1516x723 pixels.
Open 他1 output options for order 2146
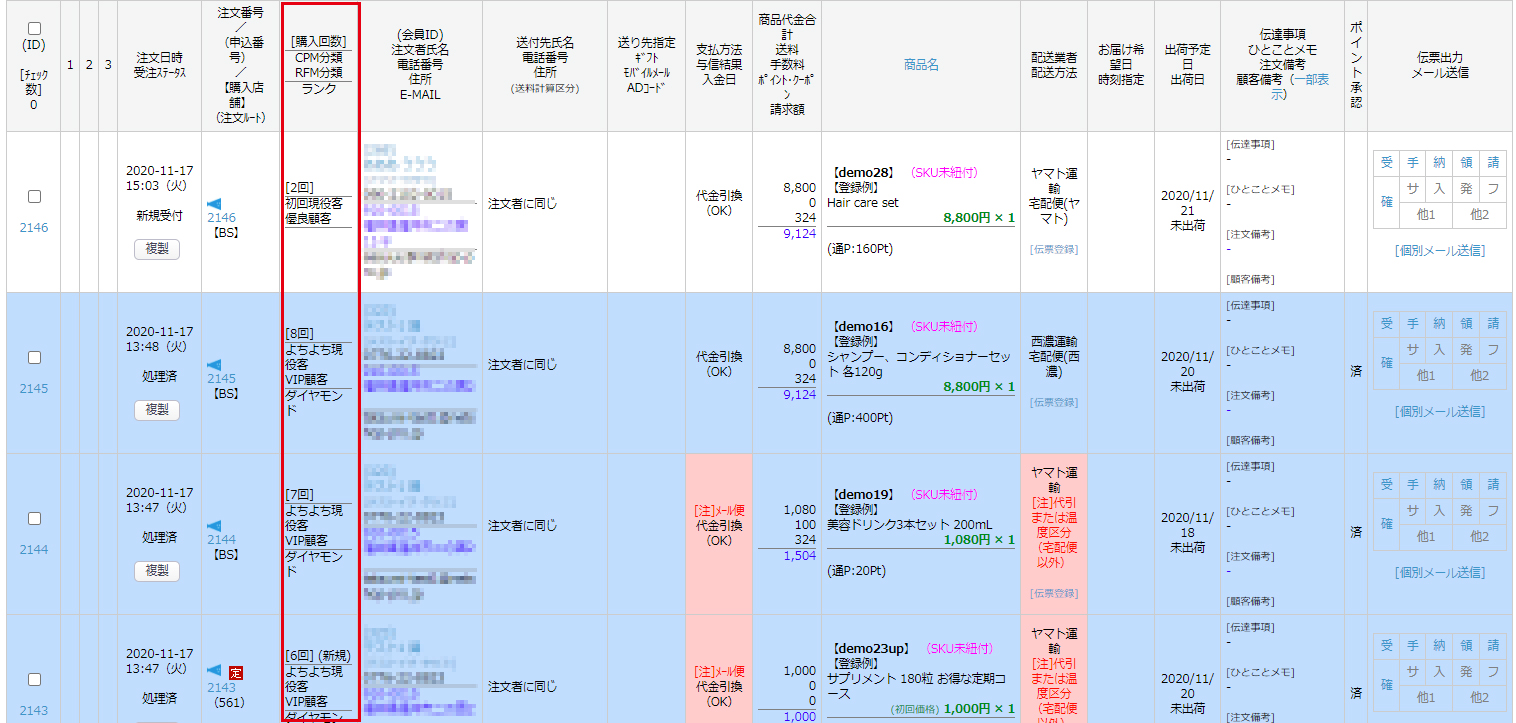(1426, 214)
